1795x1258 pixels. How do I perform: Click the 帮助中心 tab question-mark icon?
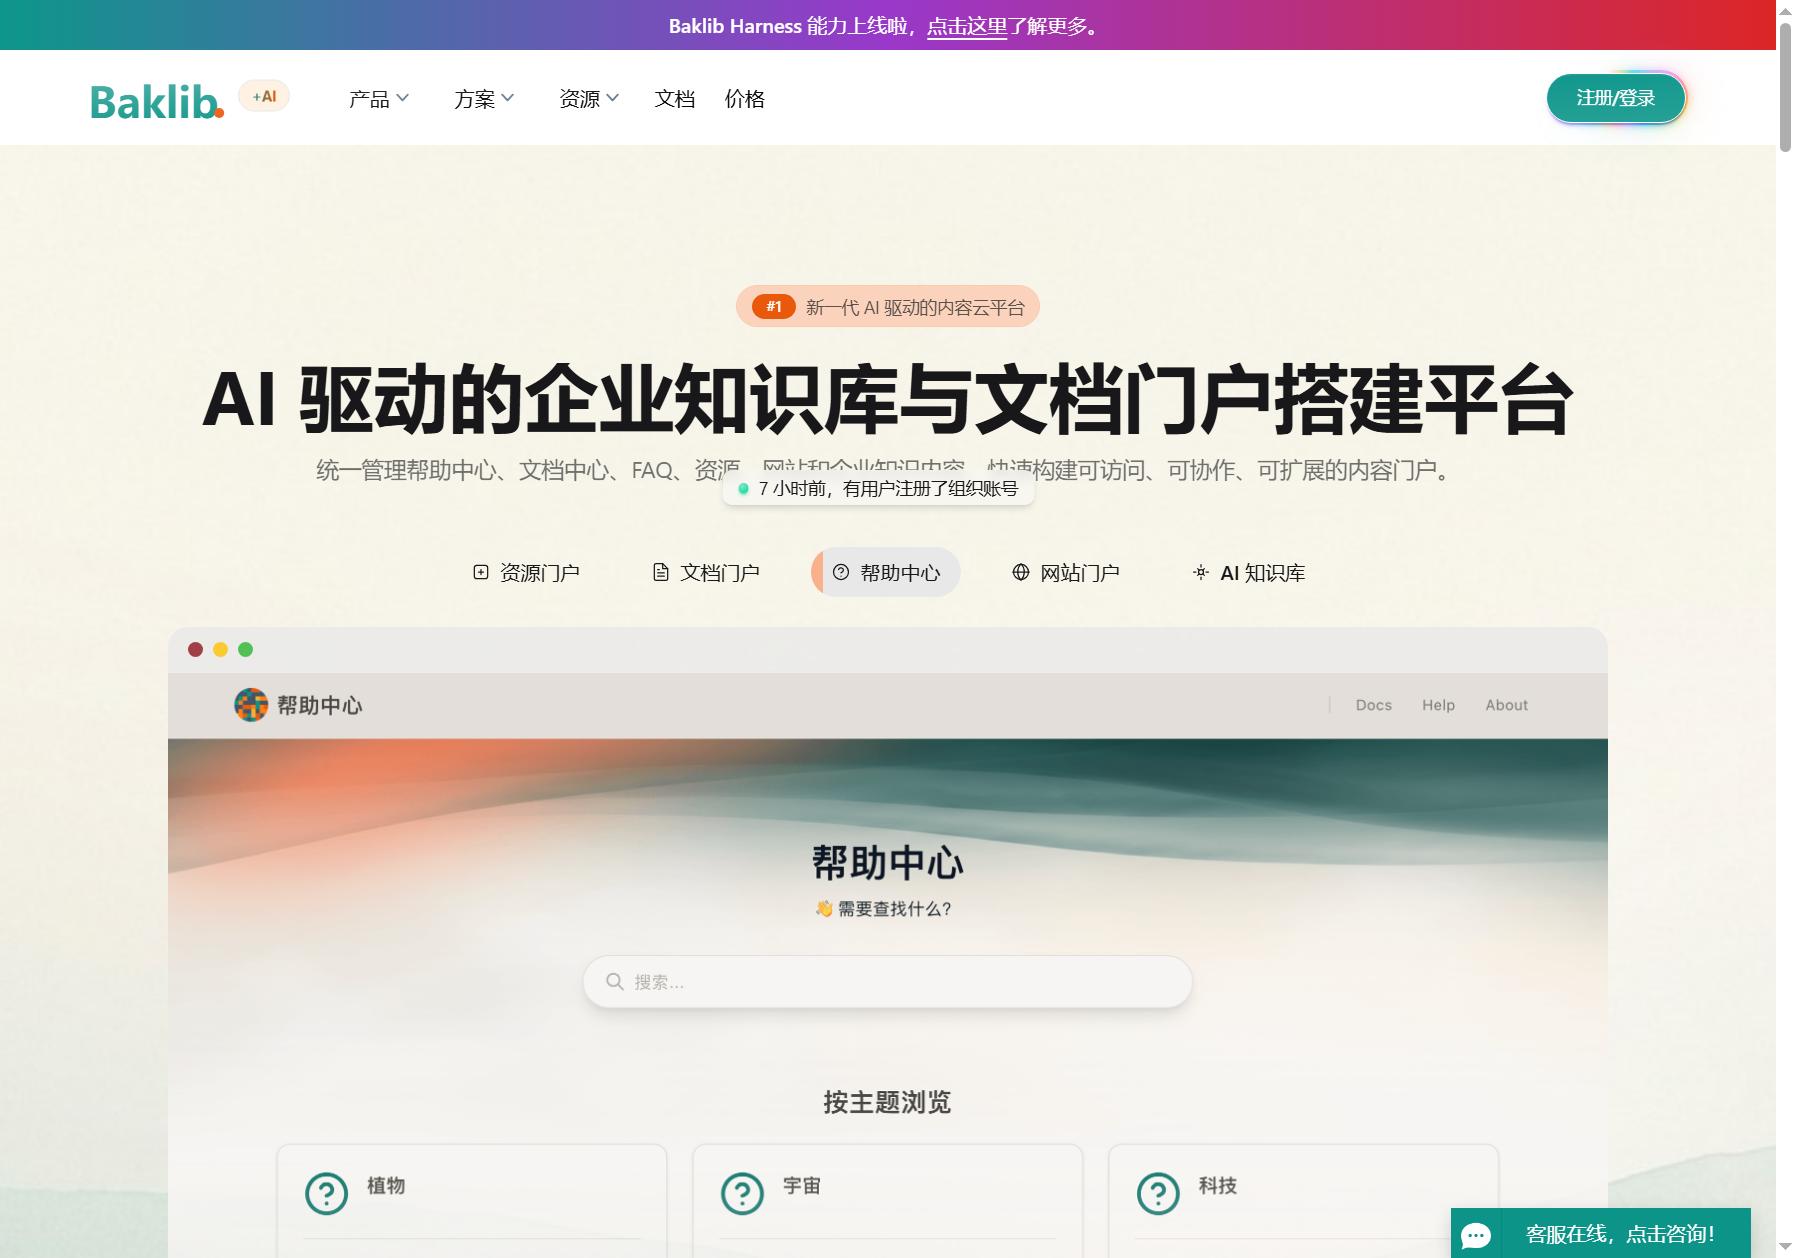[x=841, y=572]
